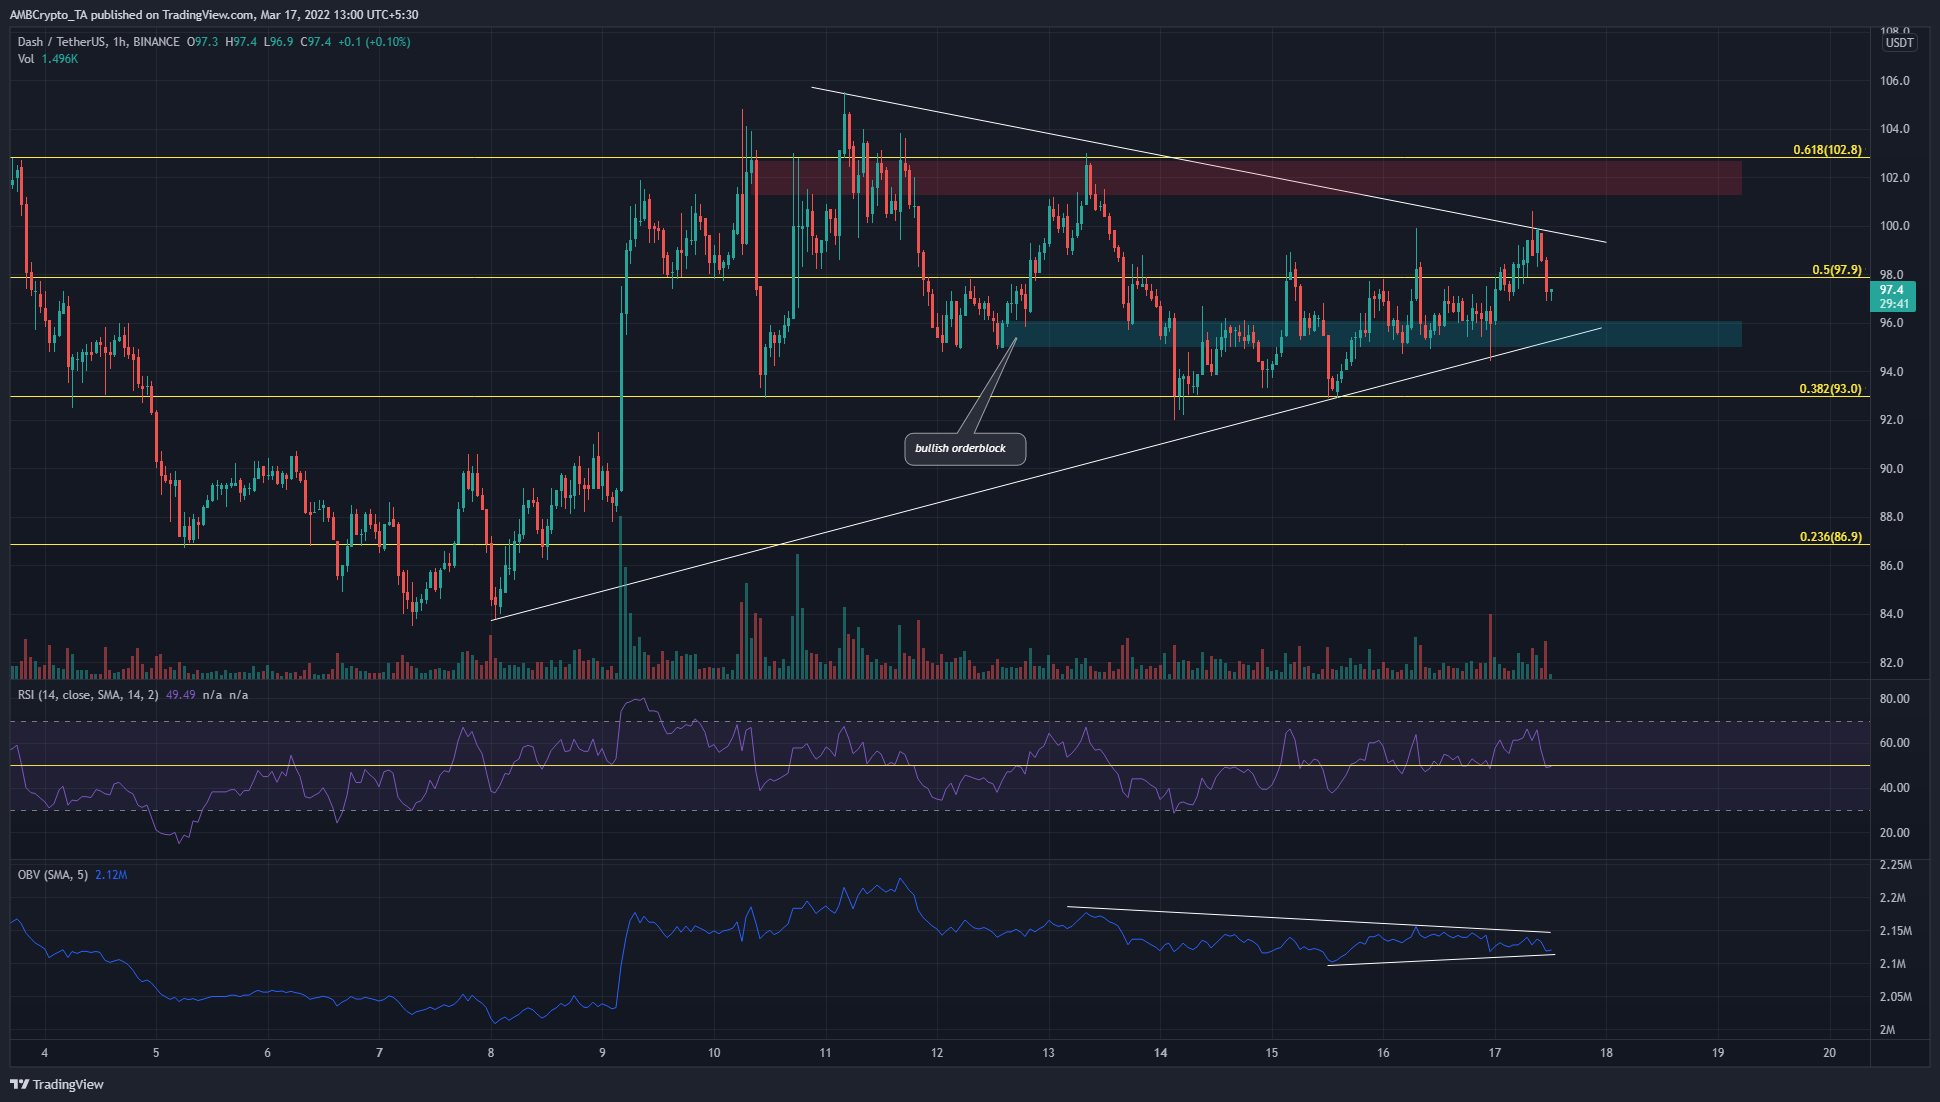The height and width of the screenshot is (1102, 1940).
Task: Click the 0.382(93.0) Fibonacci label
Action: tap(1830, 389)
